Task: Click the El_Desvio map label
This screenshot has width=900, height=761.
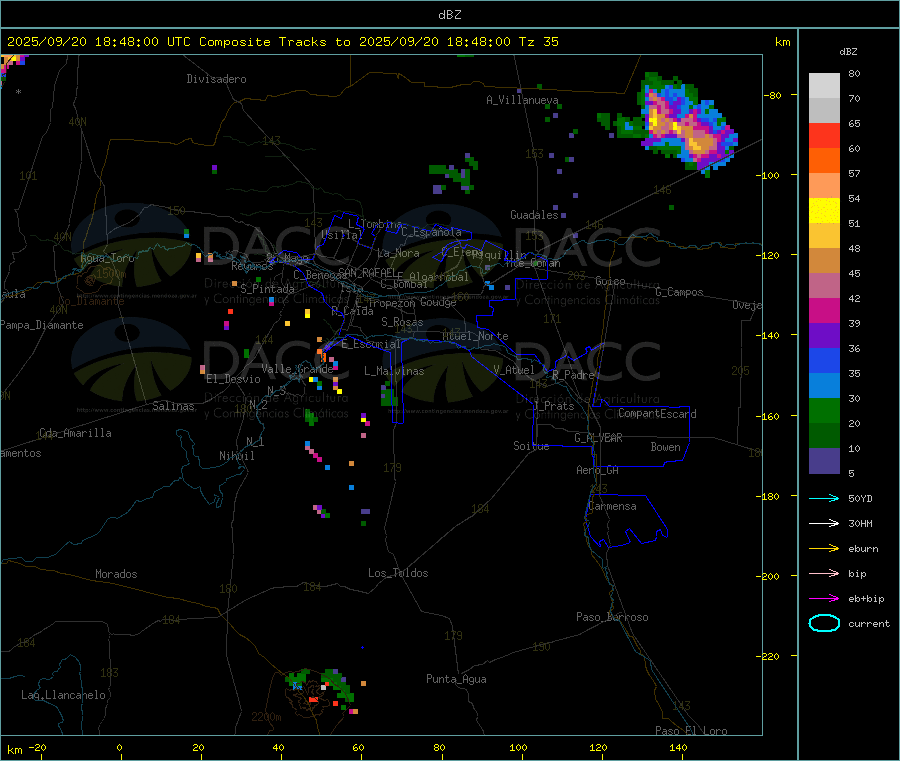Action: [x=234, y=379]
